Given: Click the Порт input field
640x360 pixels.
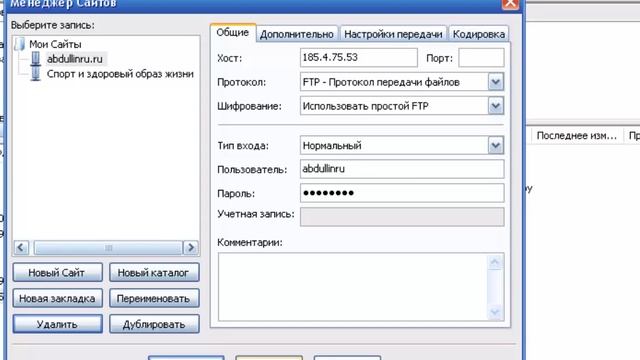Looking at the screenshot, I should click(481, 58).
